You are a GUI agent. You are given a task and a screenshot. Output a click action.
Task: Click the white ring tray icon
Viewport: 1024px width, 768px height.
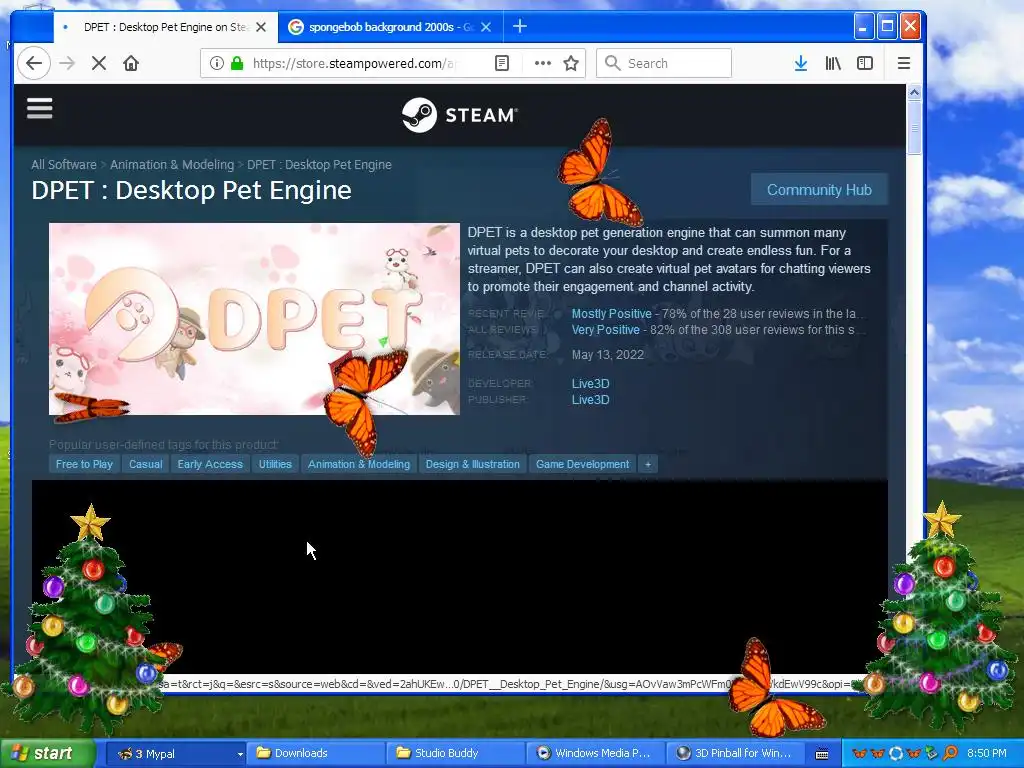tap(896, 754)
